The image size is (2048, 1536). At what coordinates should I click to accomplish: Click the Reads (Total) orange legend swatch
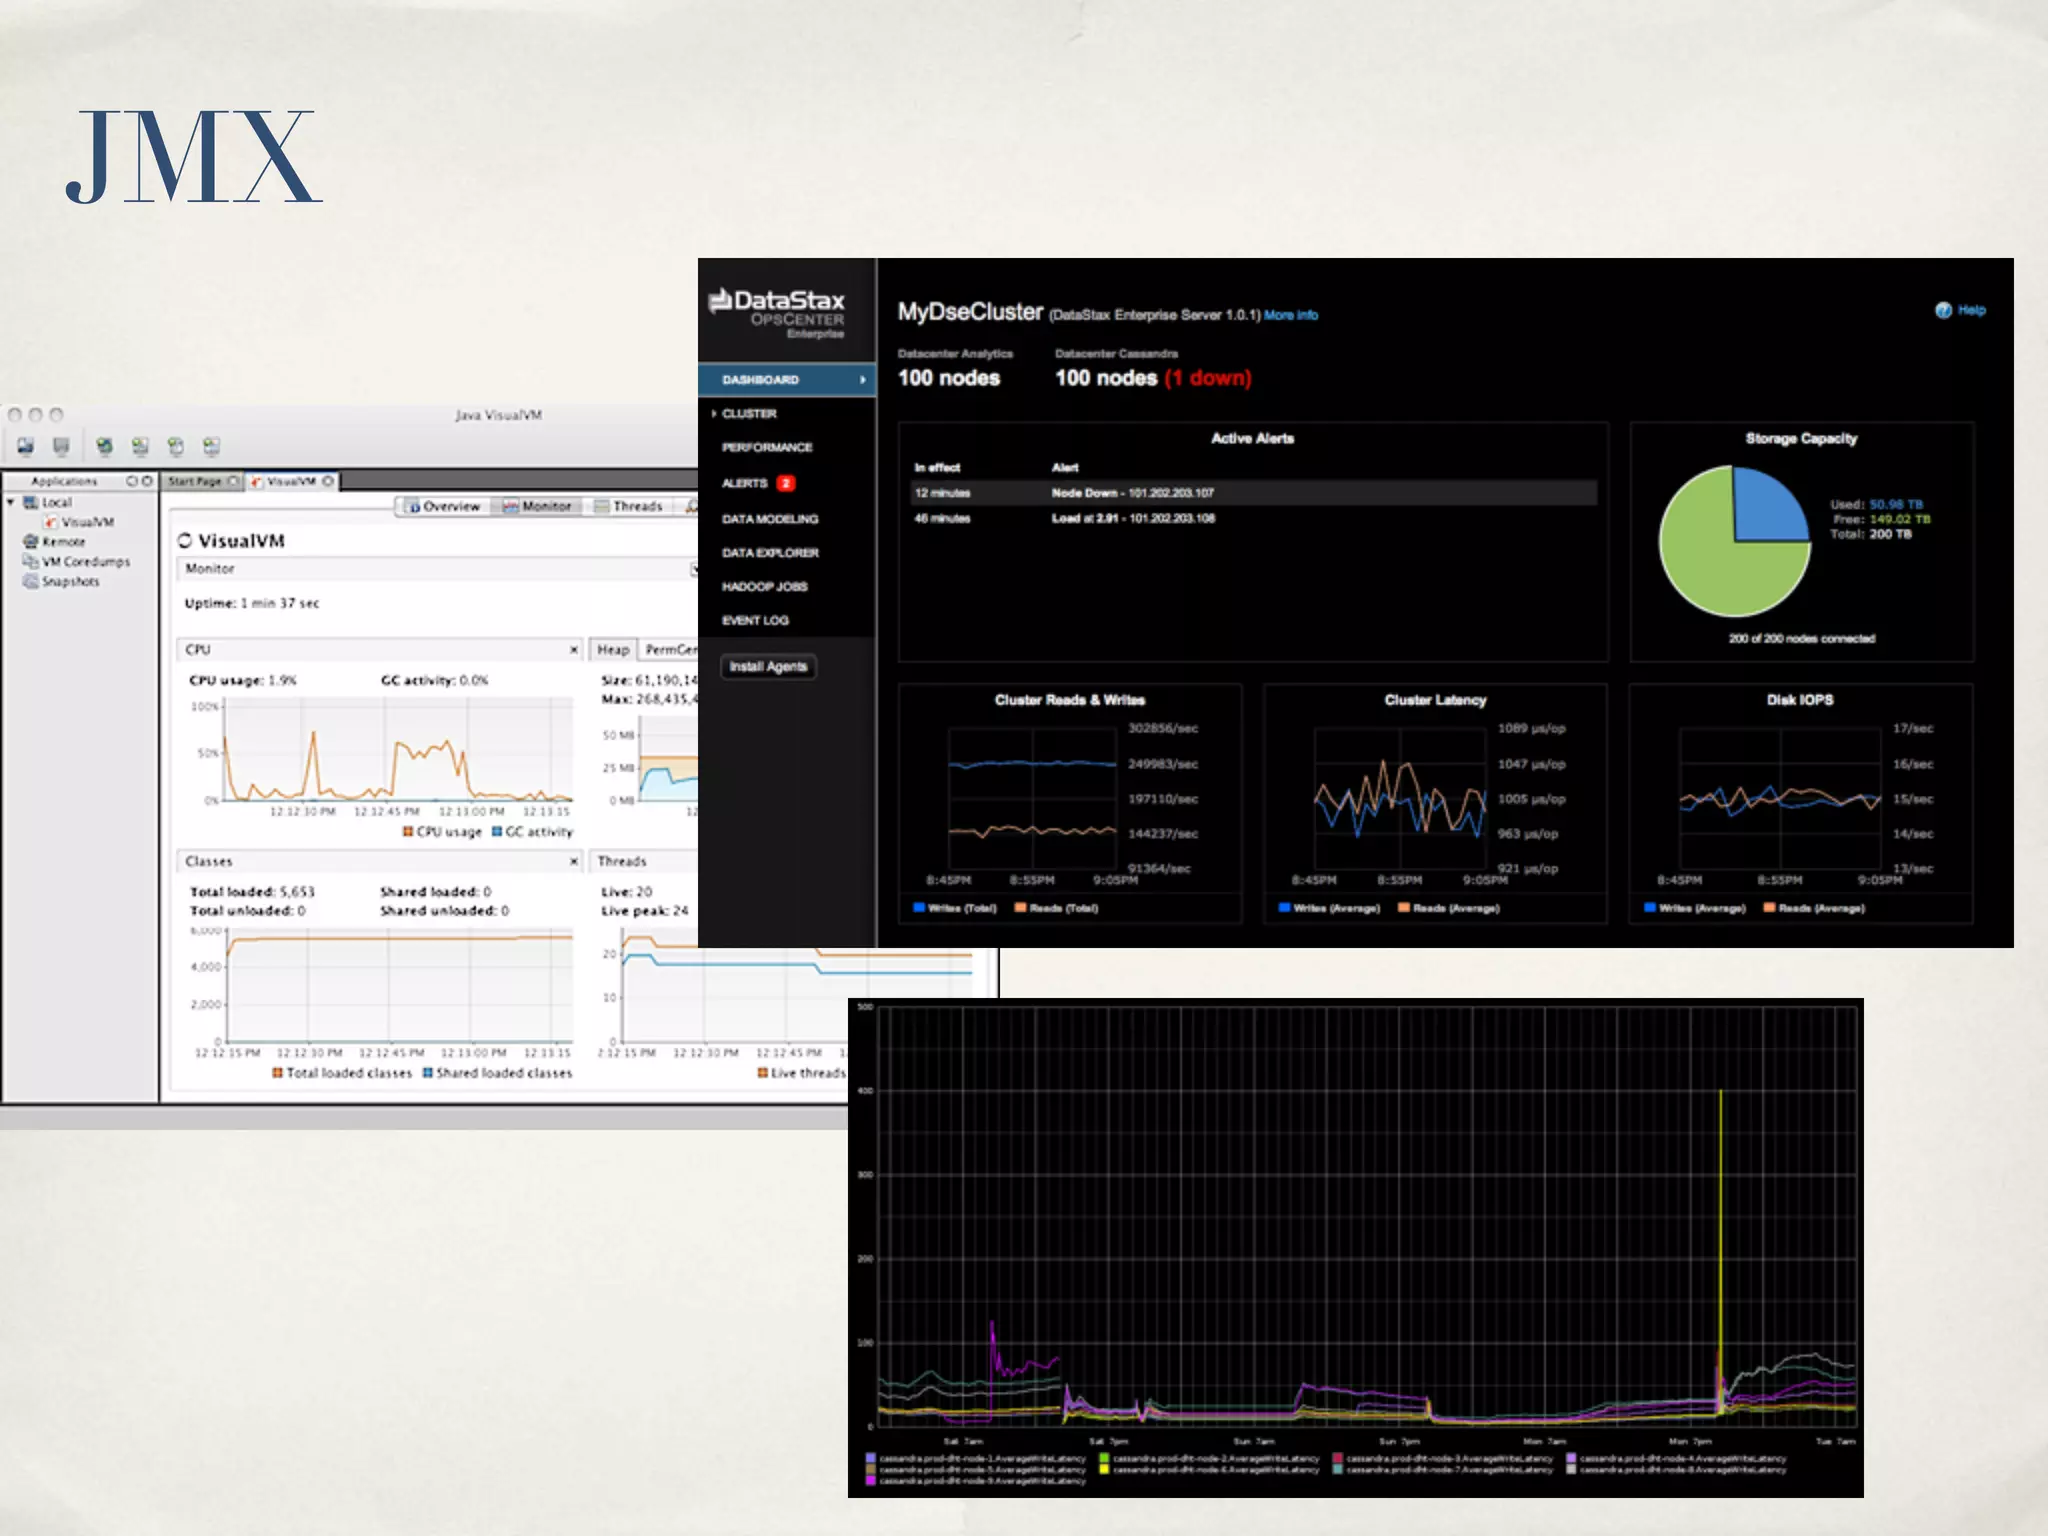[1021, 908]
